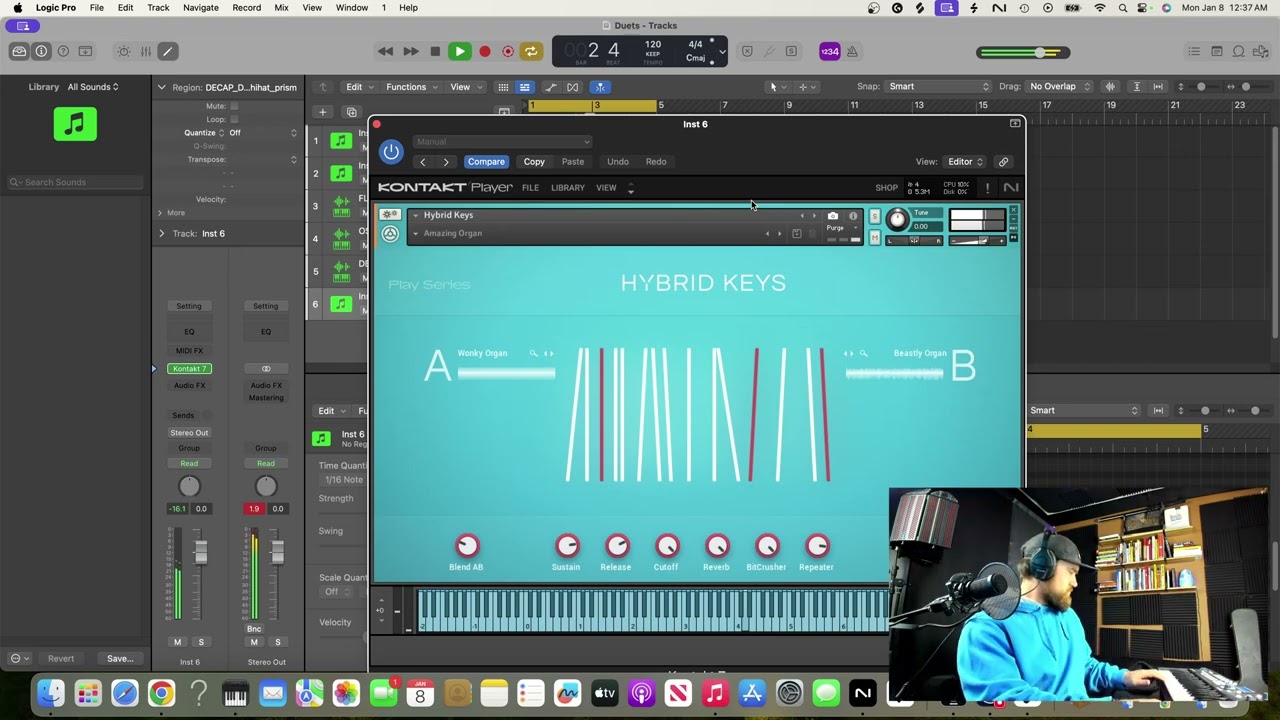The height and width of the screenshot is (720, 1280).
Task: Adjust the Blend AB knob
Action: coord(467,545)
